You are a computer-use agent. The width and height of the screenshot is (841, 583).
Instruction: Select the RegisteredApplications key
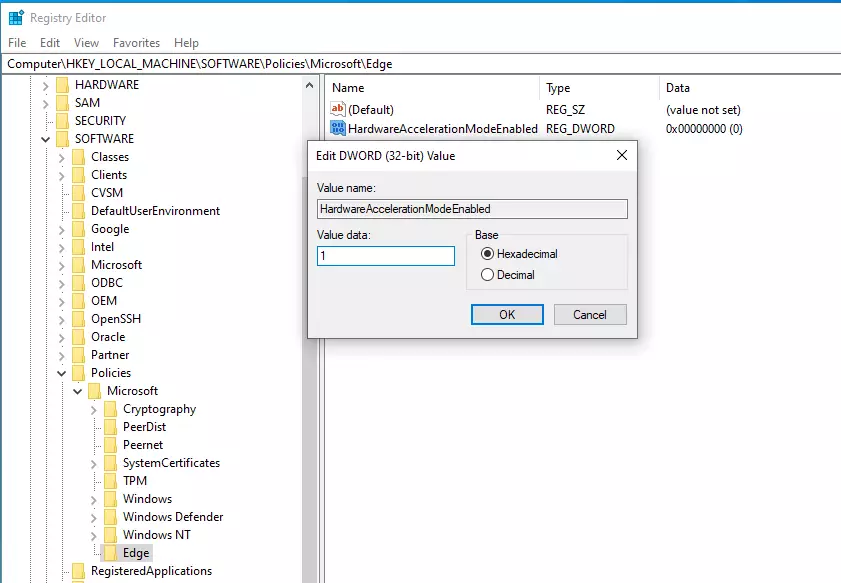pyautogui.click(x=151, y=571)
